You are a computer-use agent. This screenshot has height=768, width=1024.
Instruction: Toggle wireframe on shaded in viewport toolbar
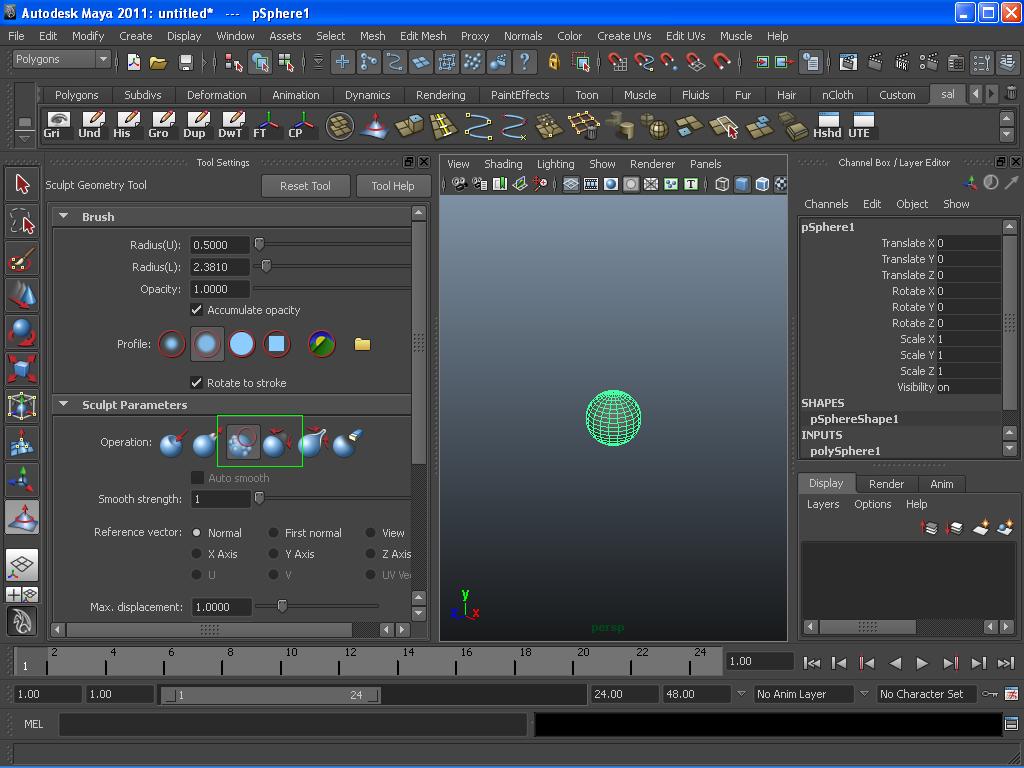coord(762,184)
